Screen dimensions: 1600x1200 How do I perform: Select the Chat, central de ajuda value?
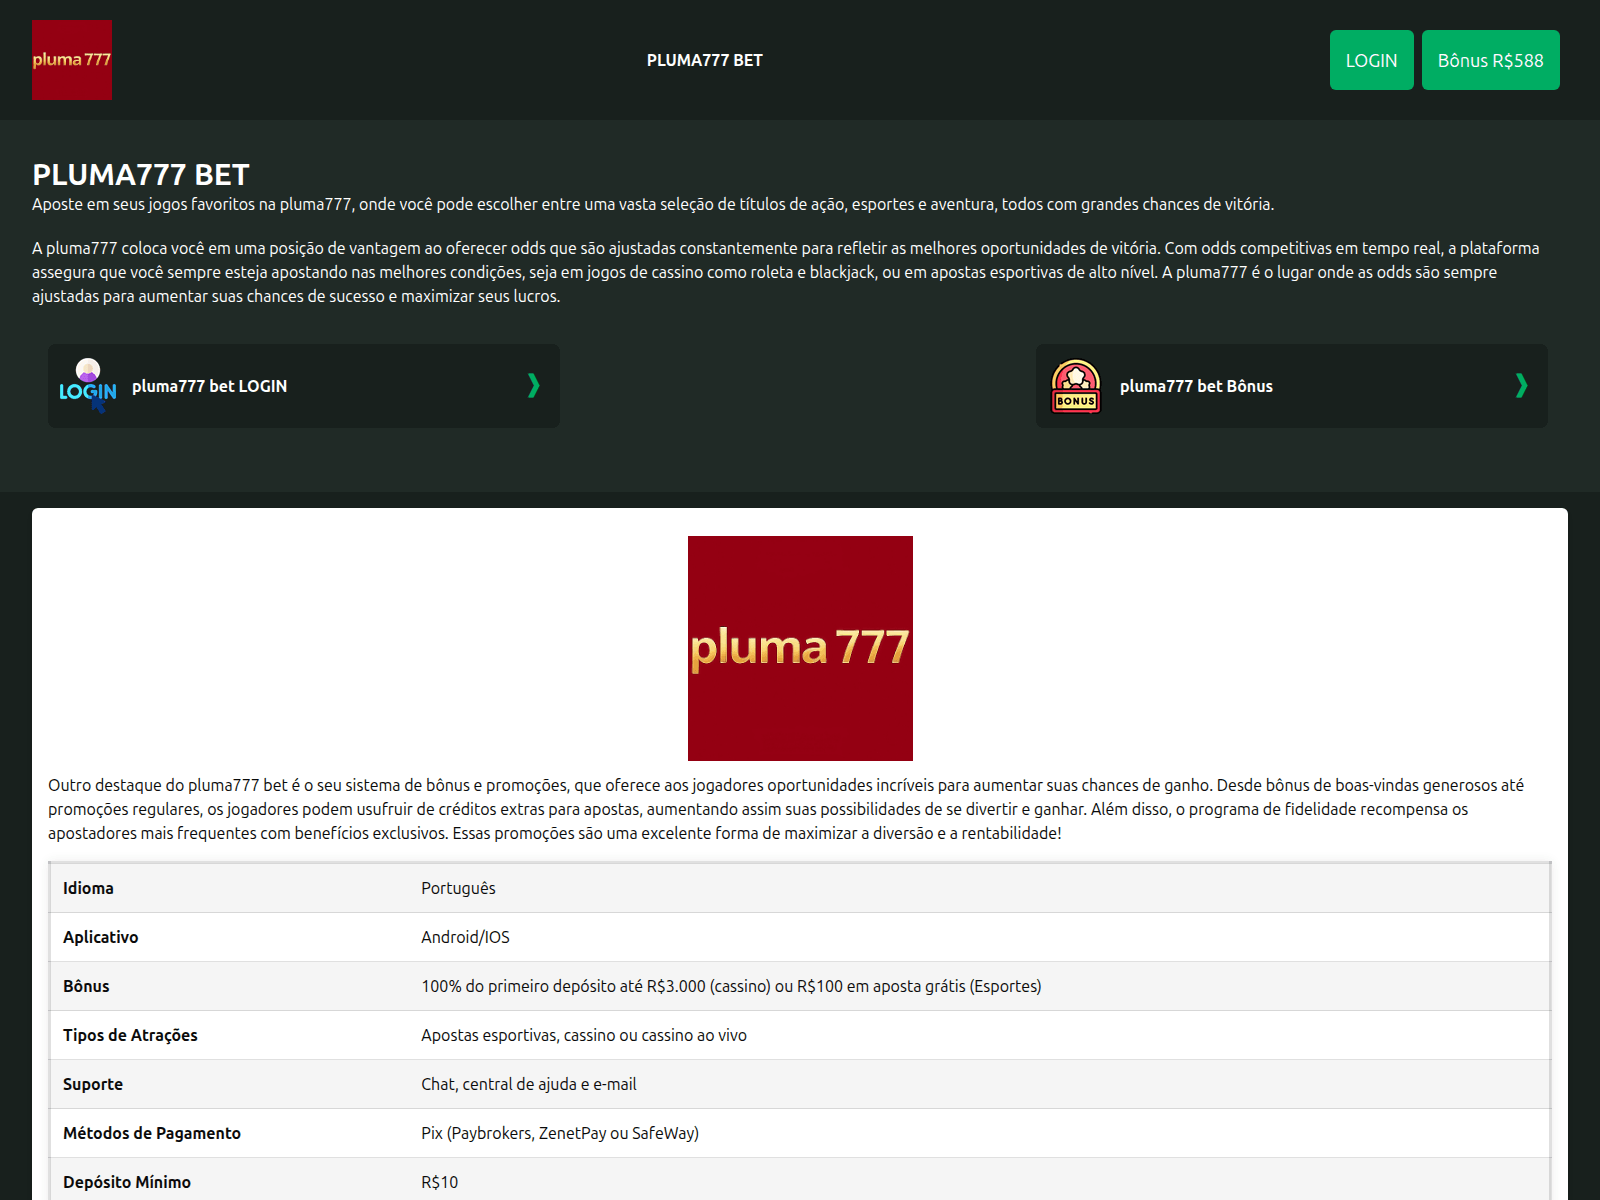click(x=529, y=1084)
